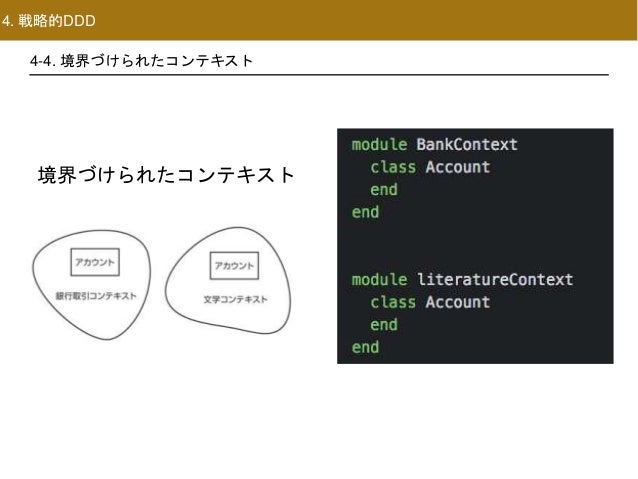This screenshot has width=638, height=479.
Task: Click the アカウント box above 文学コンテキスト
Action: (234, 266)
